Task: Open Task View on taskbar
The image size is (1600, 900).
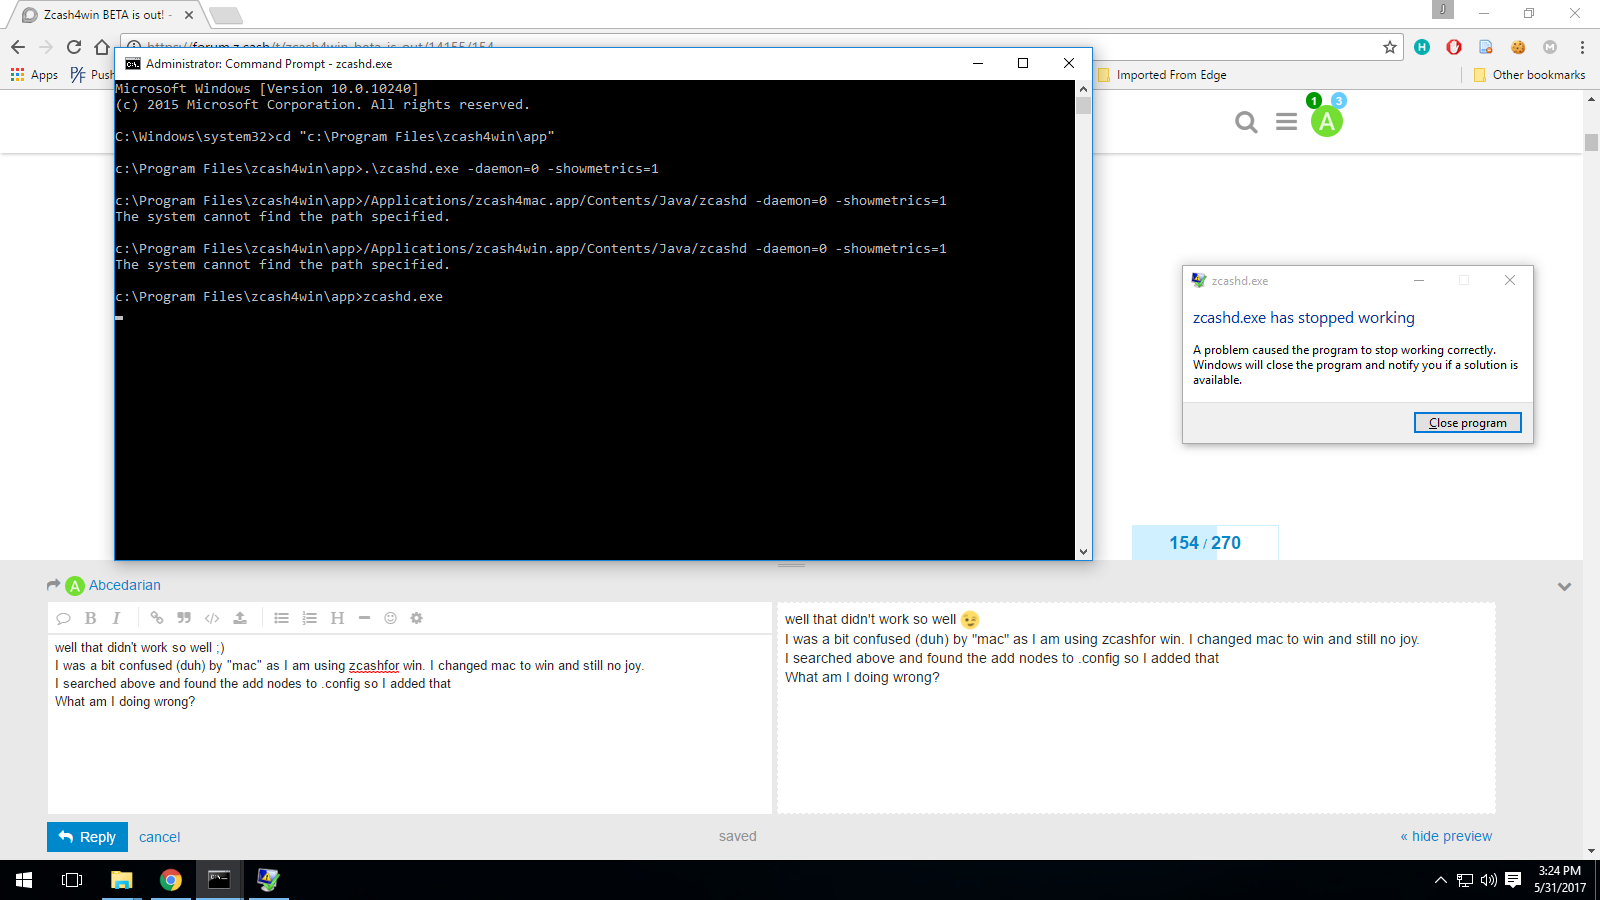Action: [72, 880]
